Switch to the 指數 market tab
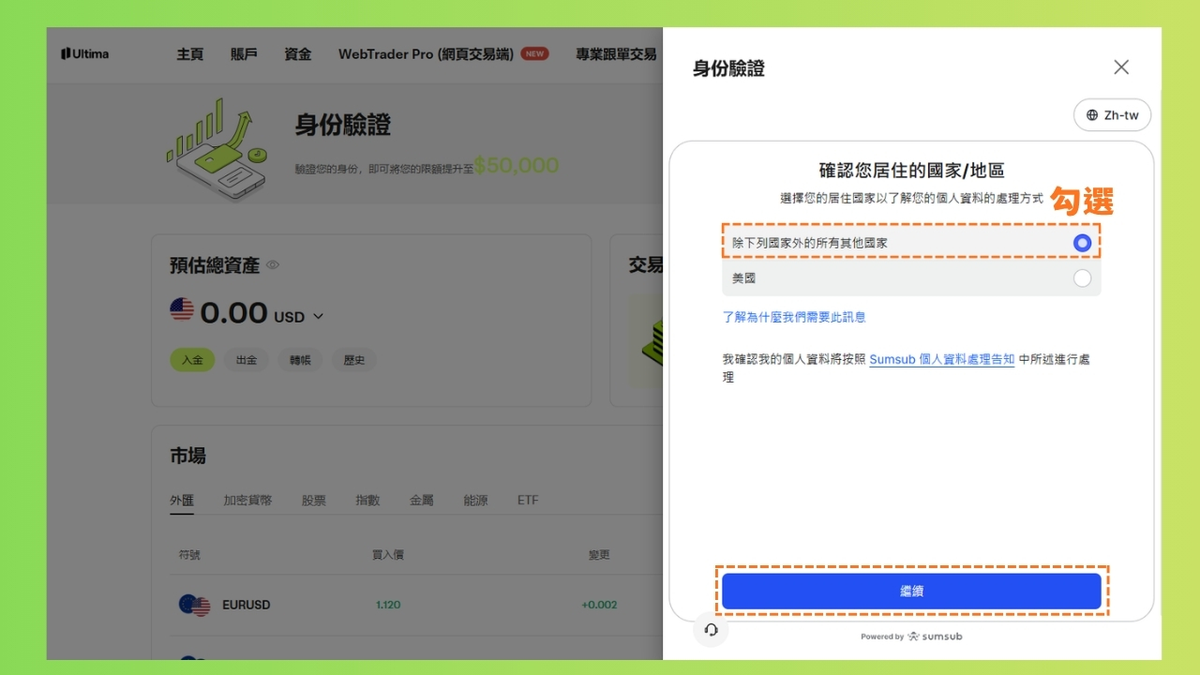Image resolution: width=1200 pixels, height=675 pixels. click(x=368, y=500)
